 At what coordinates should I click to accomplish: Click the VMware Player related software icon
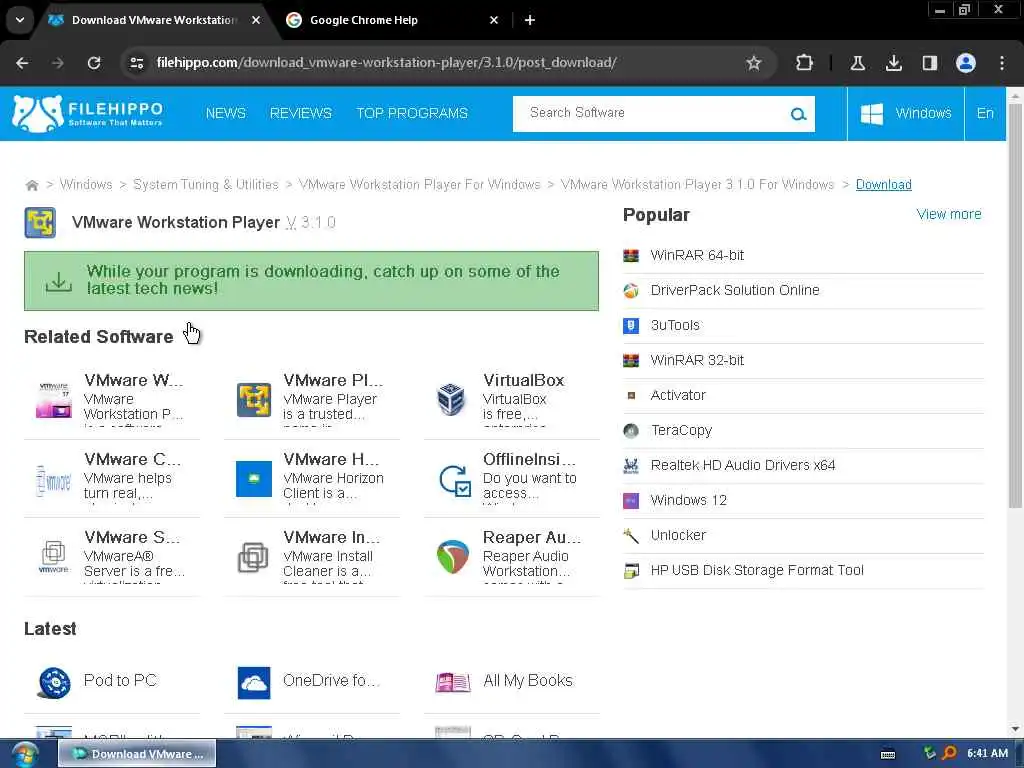click(254, 400)
